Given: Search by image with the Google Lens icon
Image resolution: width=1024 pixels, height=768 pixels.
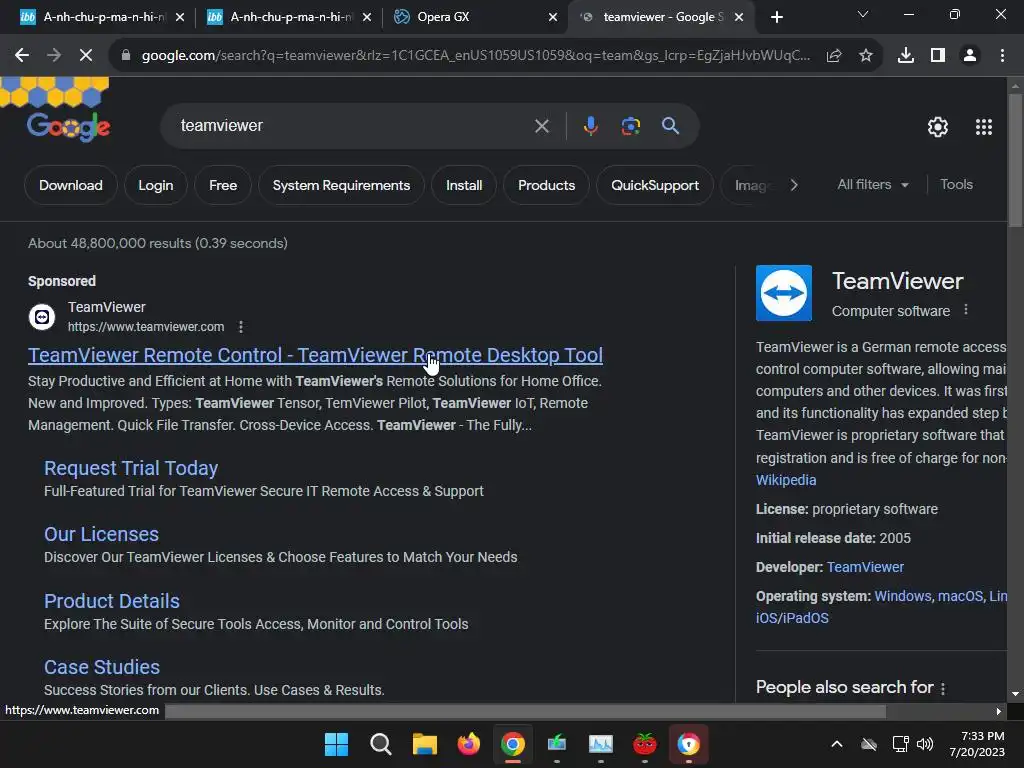Looking at the screenshot, I should tap(630, 126).
